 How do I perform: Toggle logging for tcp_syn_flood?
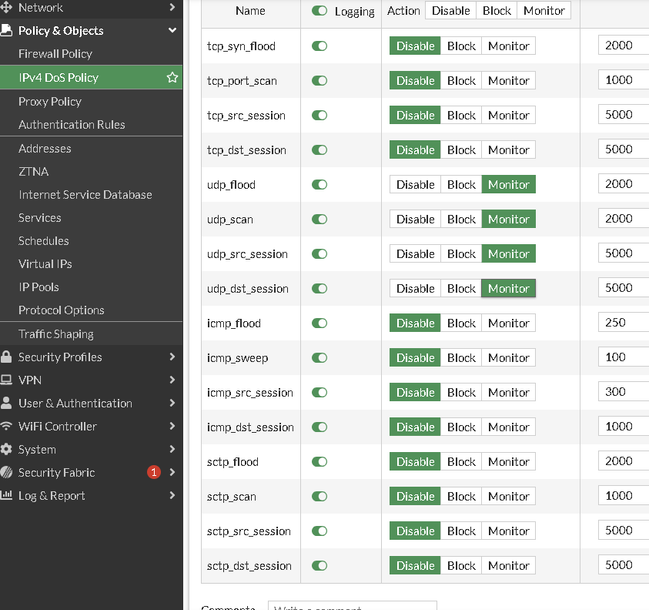point(319,46)
